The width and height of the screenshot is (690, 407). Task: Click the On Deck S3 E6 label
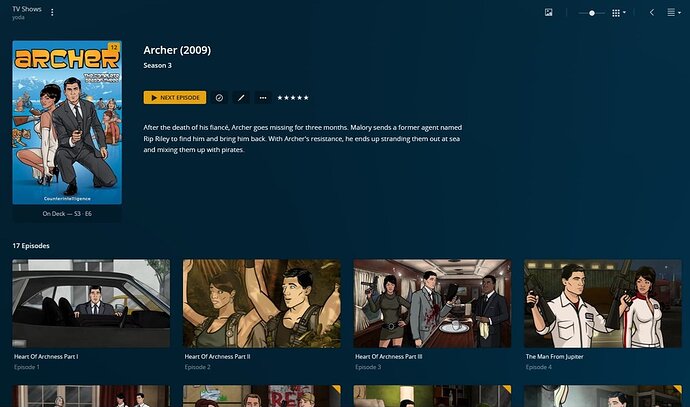click(67, 213)
